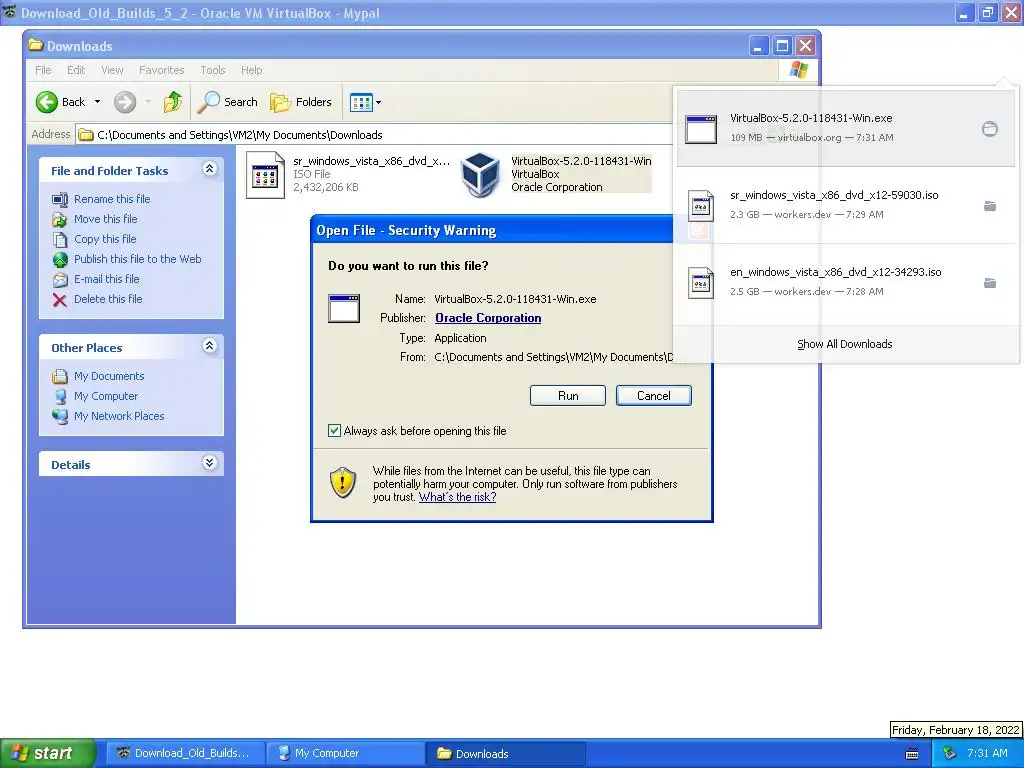Open the Help menu
The height and width of the screenshot is (768, 1024).
click(251, 70)
